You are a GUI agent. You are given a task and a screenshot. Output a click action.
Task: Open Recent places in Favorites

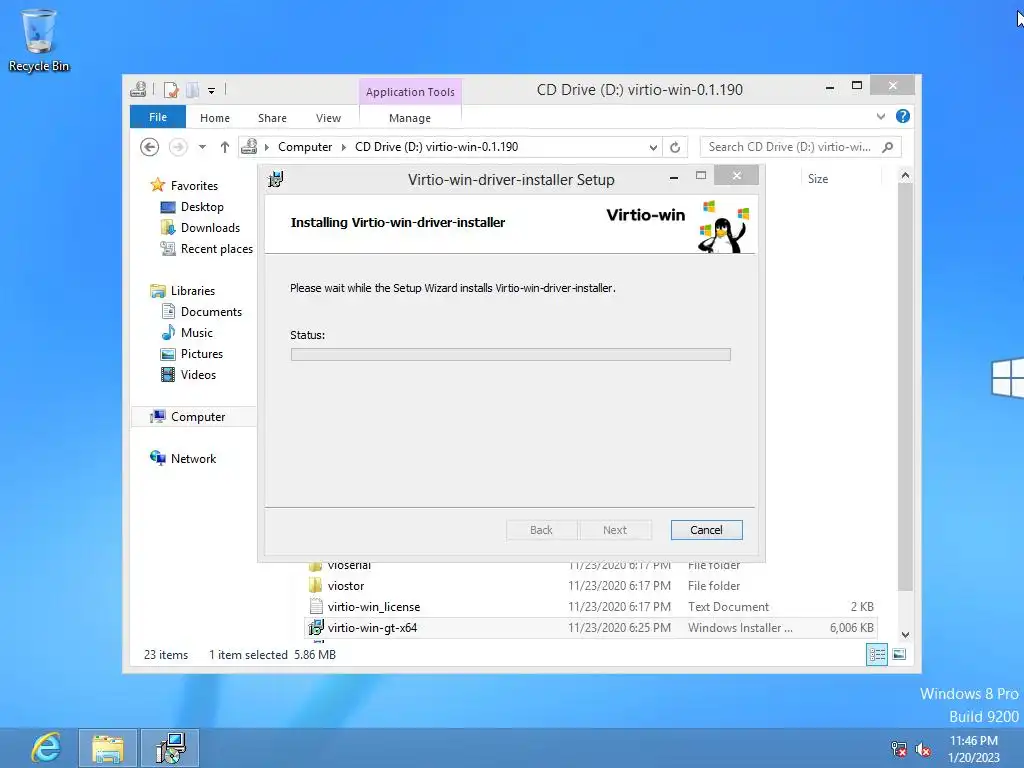coord(216,248)
